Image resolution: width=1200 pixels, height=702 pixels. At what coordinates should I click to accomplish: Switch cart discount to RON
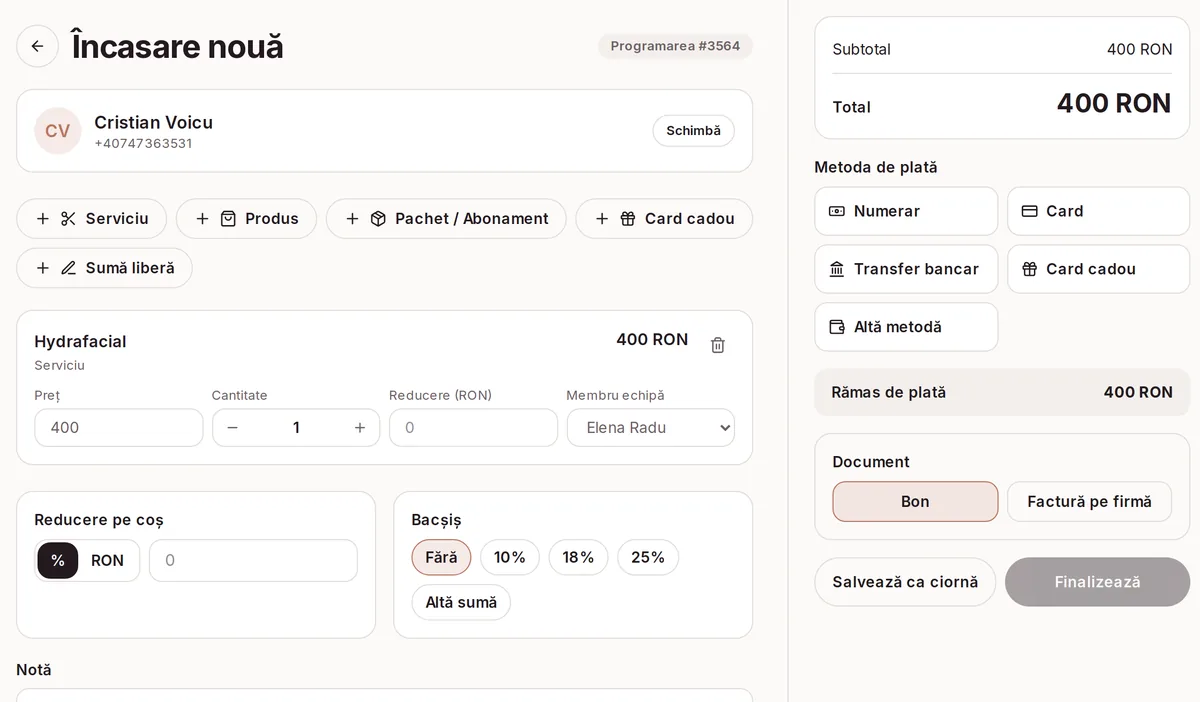(x=108, y=561)
